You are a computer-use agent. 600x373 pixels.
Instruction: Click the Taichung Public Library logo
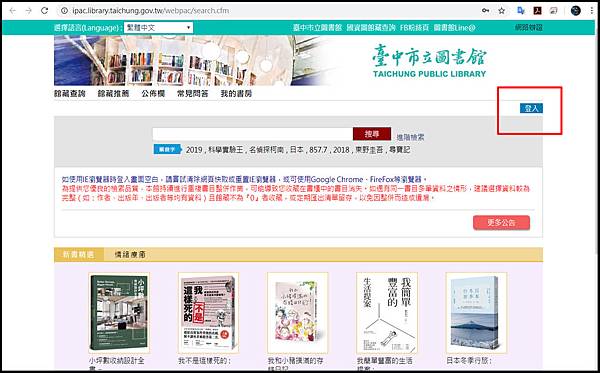(429, 61)
